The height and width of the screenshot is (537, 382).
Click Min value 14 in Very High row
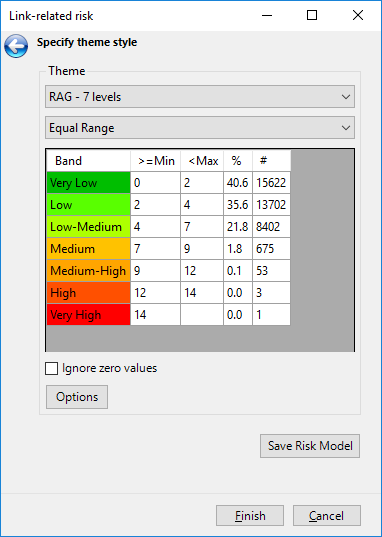click(156, 314)
